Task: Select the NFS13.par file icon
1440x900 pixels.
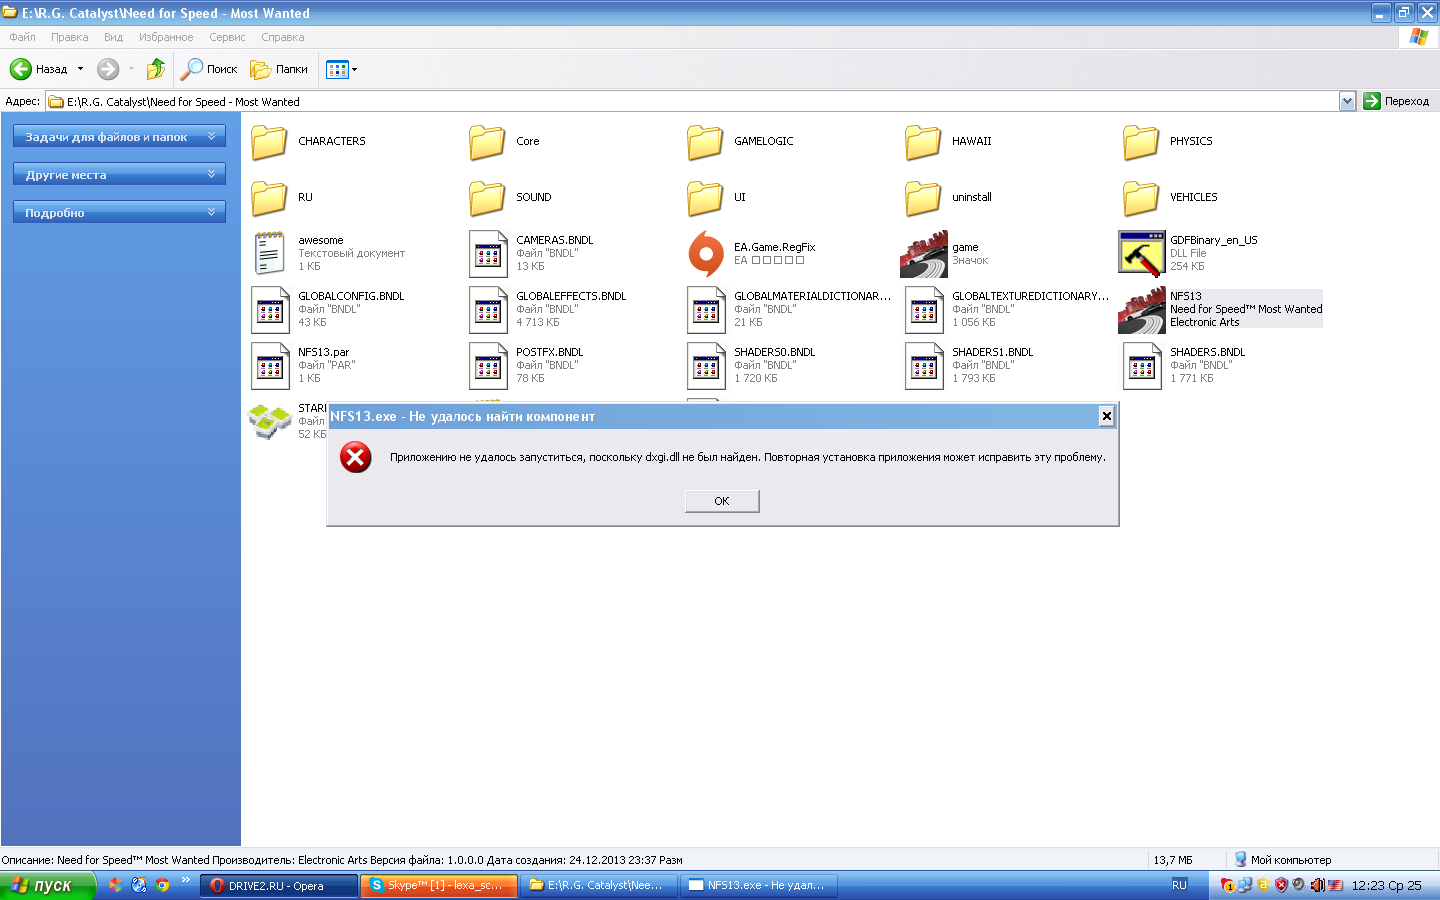Action: click(x=270, y=366)
